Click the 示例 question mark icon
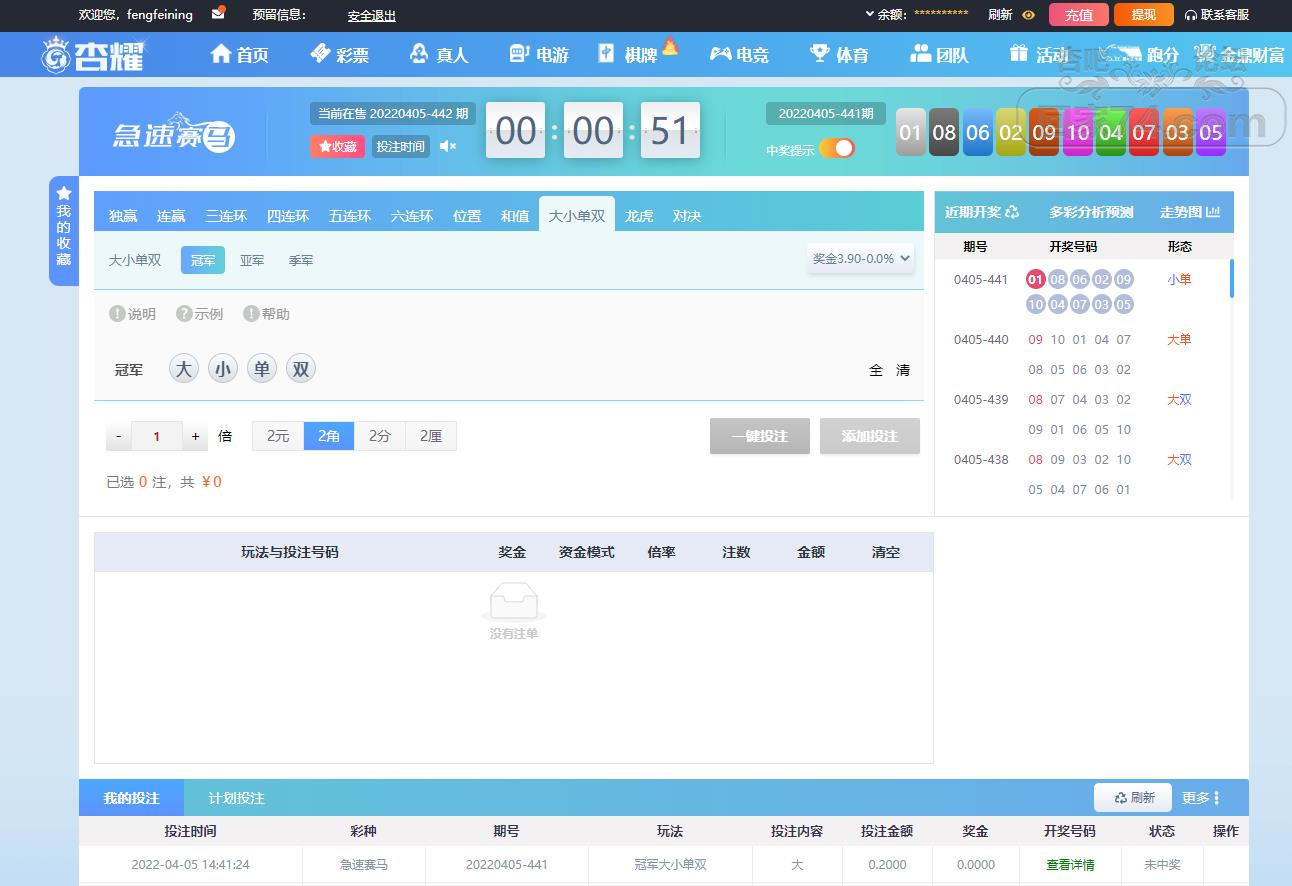This screenshot has height=886, width=1292. [x=184, y=314]
